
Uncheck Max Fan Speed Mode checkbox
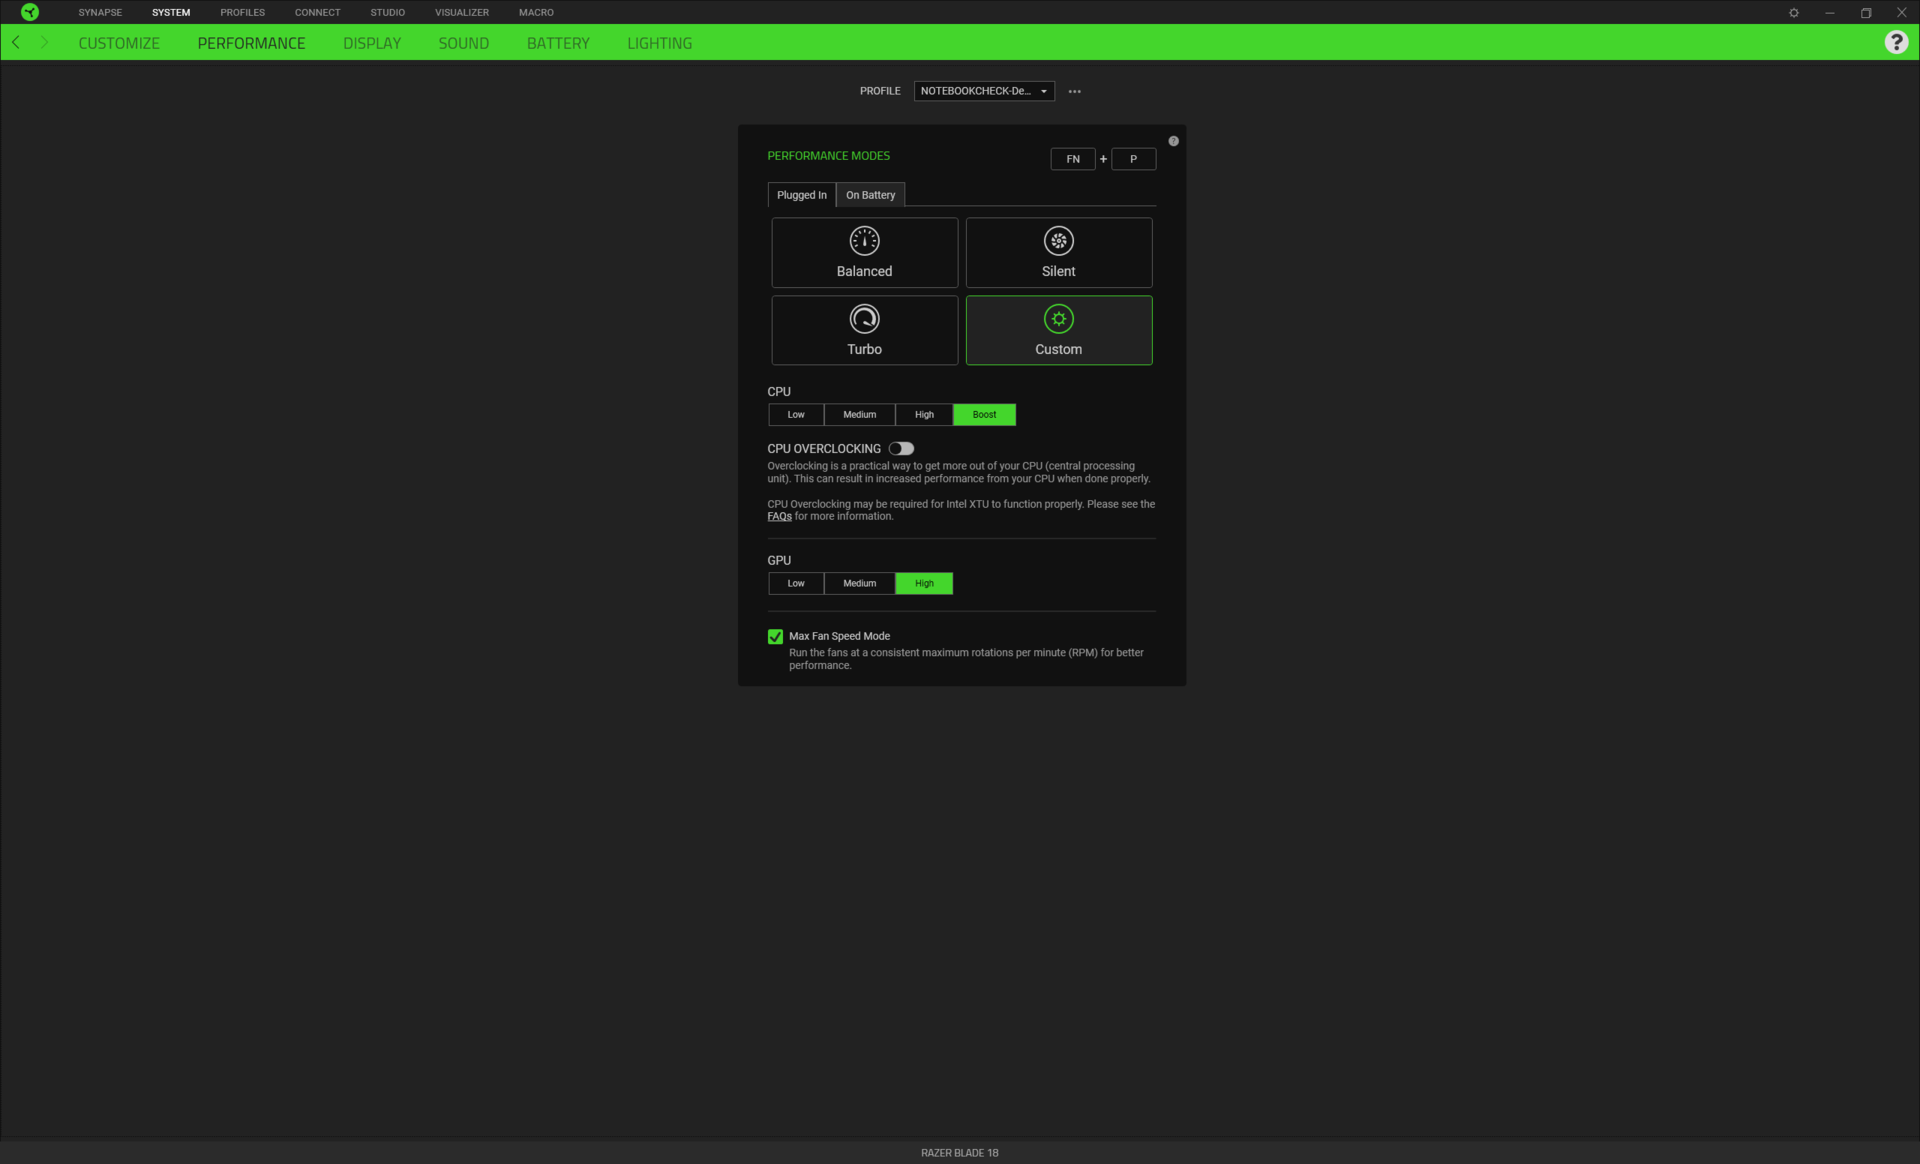[x=775, y=637]
